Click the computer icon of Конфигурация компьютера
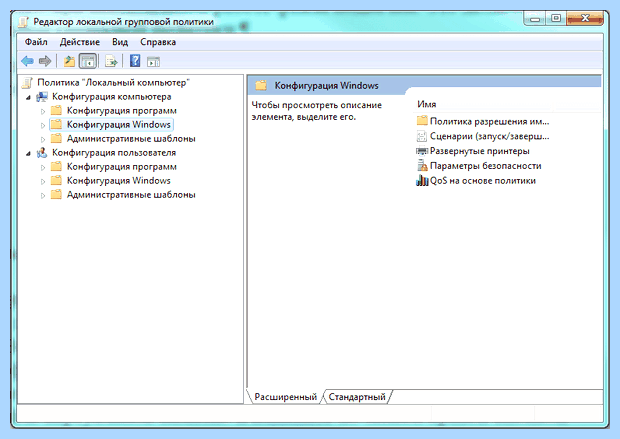620x439 pixels. pyautogui.click(x=42, y=97)
